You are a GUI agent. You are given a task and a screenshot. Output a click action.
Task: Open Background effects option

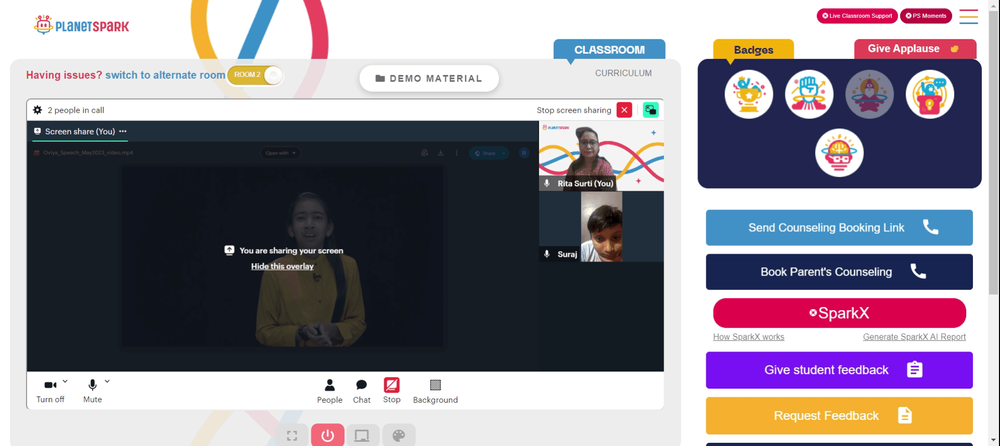tap(435, 391)
